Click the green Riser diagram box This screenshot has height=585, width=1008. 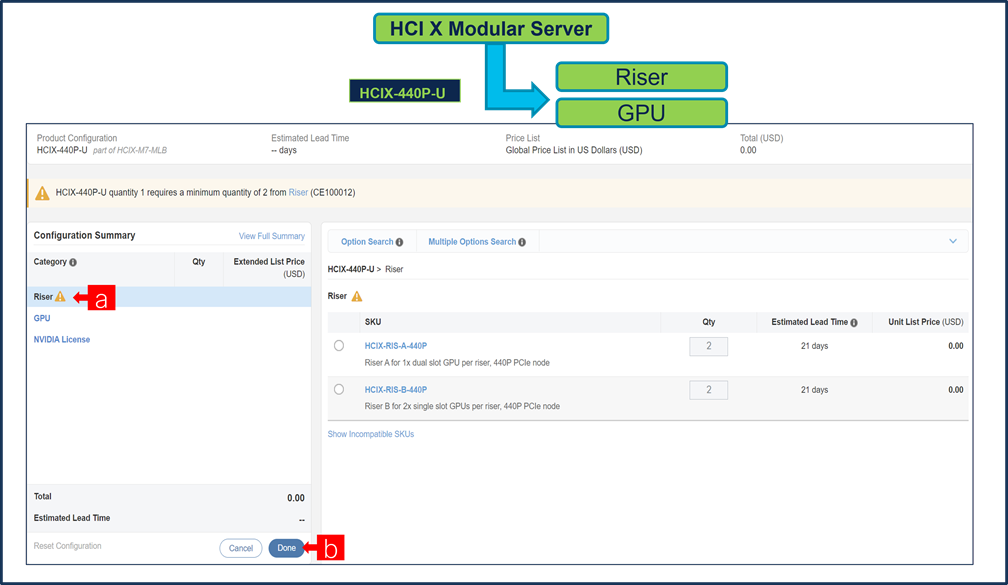(x=642, y=77)
